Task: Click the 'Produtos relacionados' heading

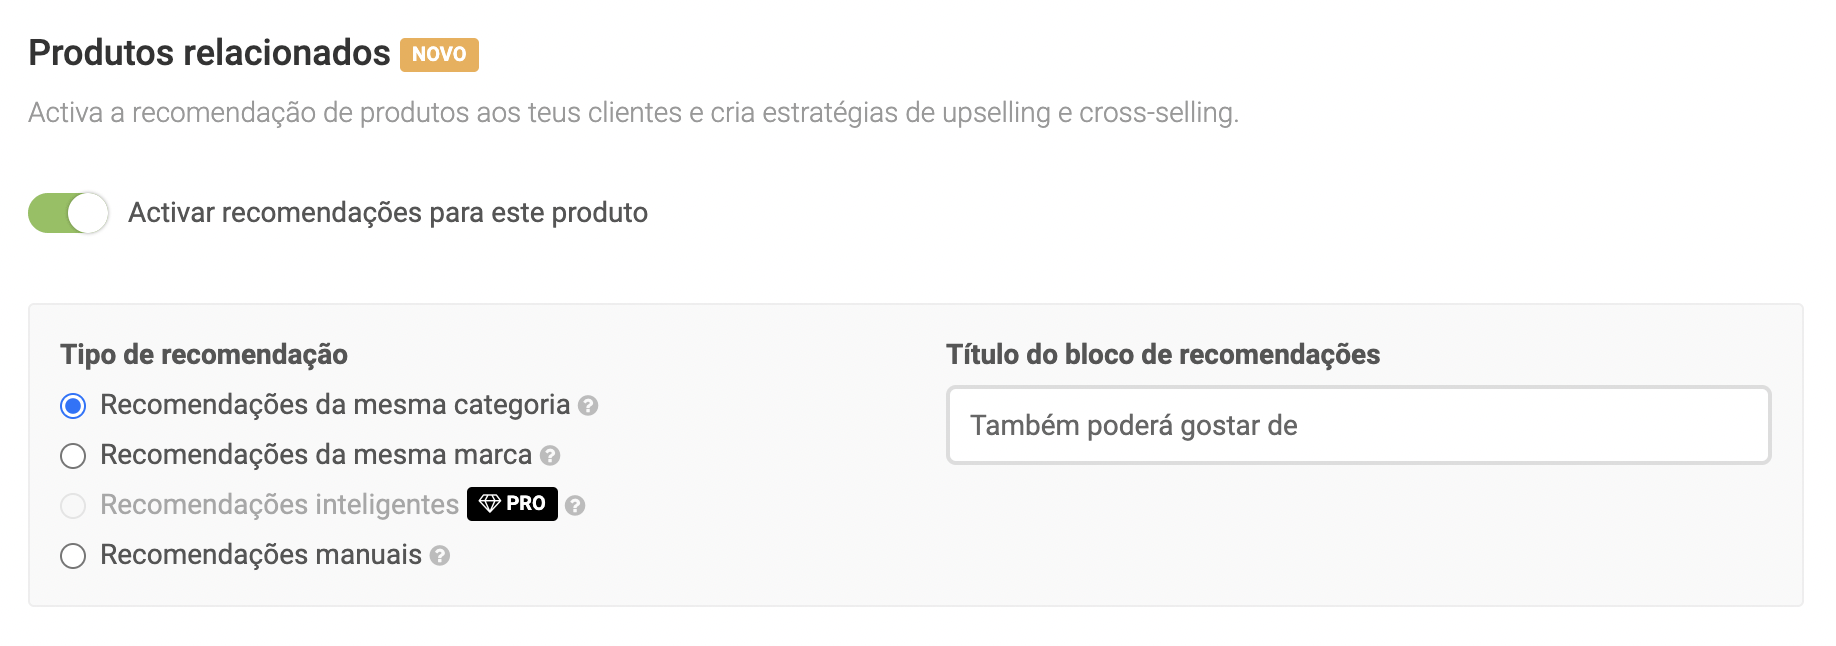Action: [x=209, y=53]
